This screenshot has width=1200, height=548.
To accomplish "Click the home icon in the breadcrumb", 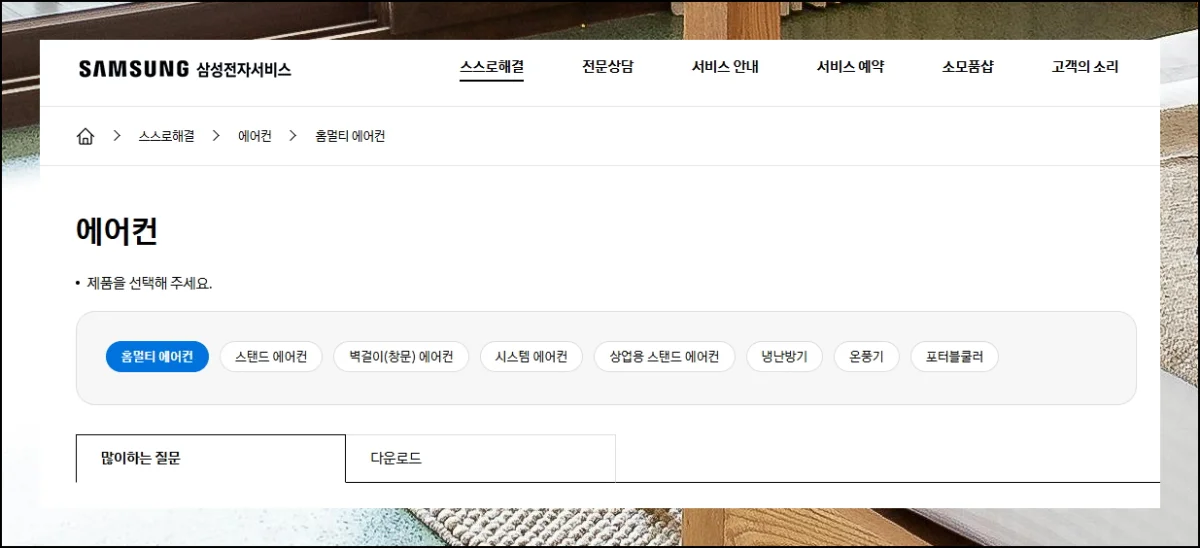I will (85, 136).
